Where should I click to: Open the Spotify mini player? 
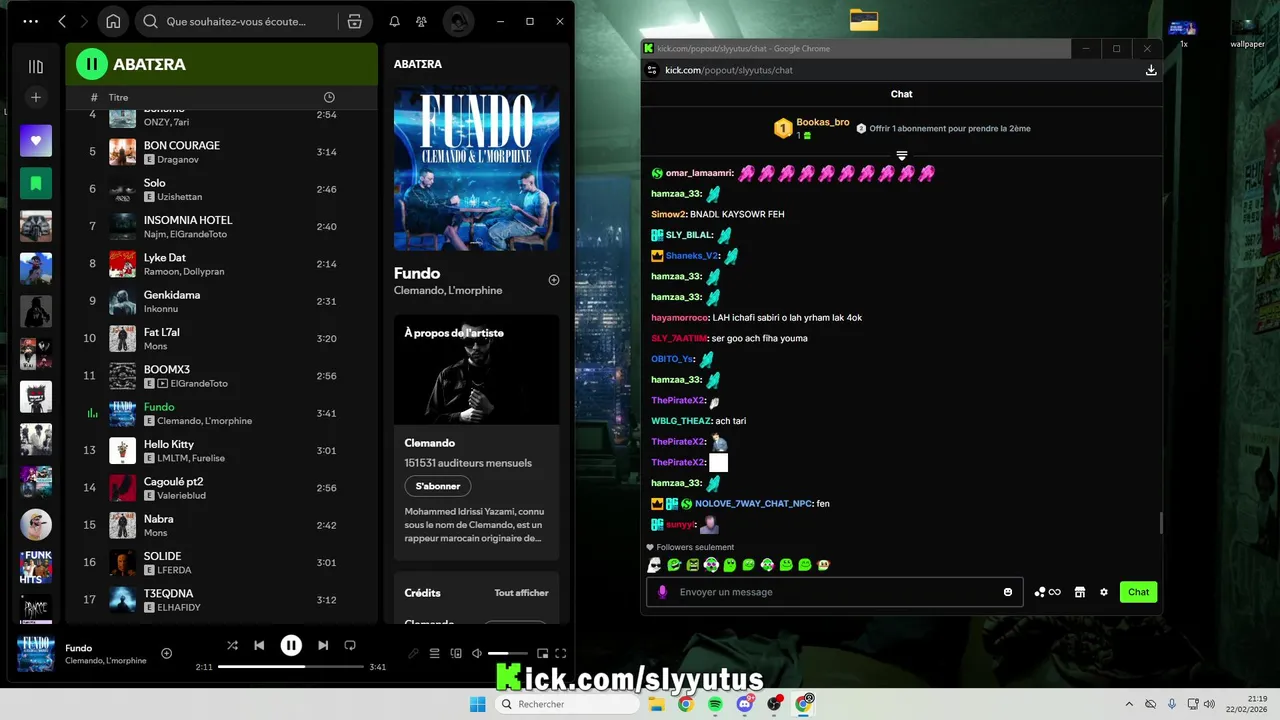pos(541,654)
